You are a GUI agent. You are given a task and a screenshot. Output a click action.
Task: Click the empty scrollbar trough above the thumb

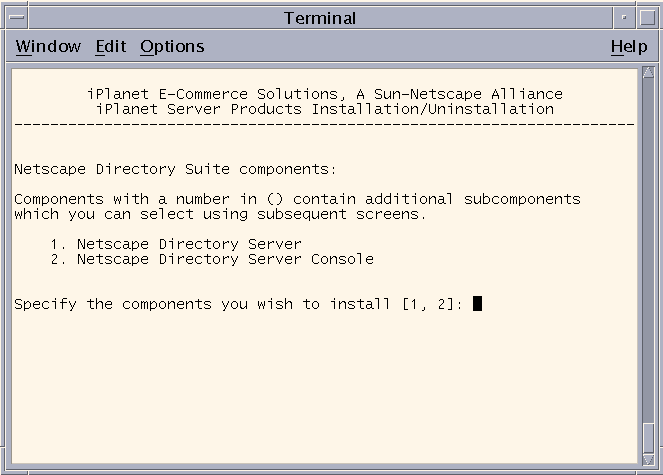click(x=648, y=250)
